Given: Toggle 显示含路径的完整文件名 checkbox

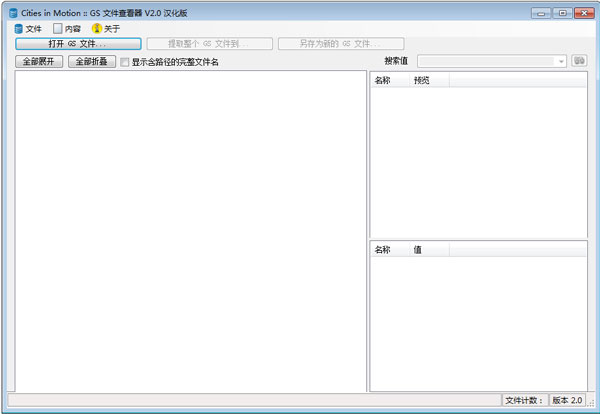Looking at the screenshot, I should pos(124,62).
